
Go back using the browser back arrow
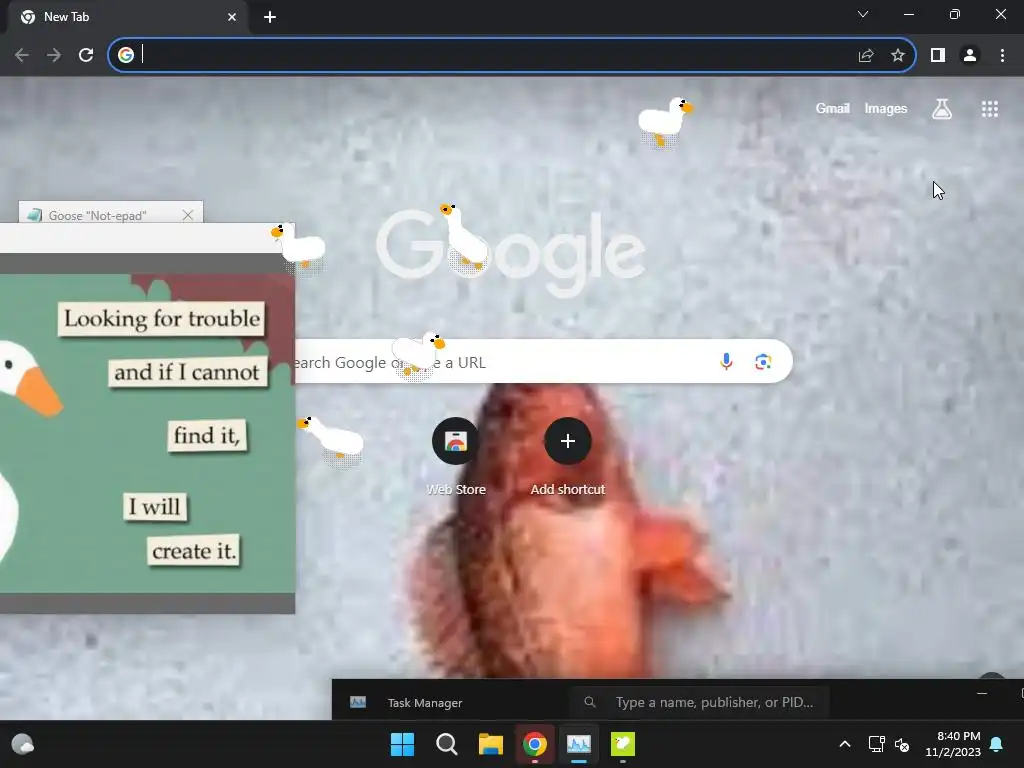pos(22,56)
